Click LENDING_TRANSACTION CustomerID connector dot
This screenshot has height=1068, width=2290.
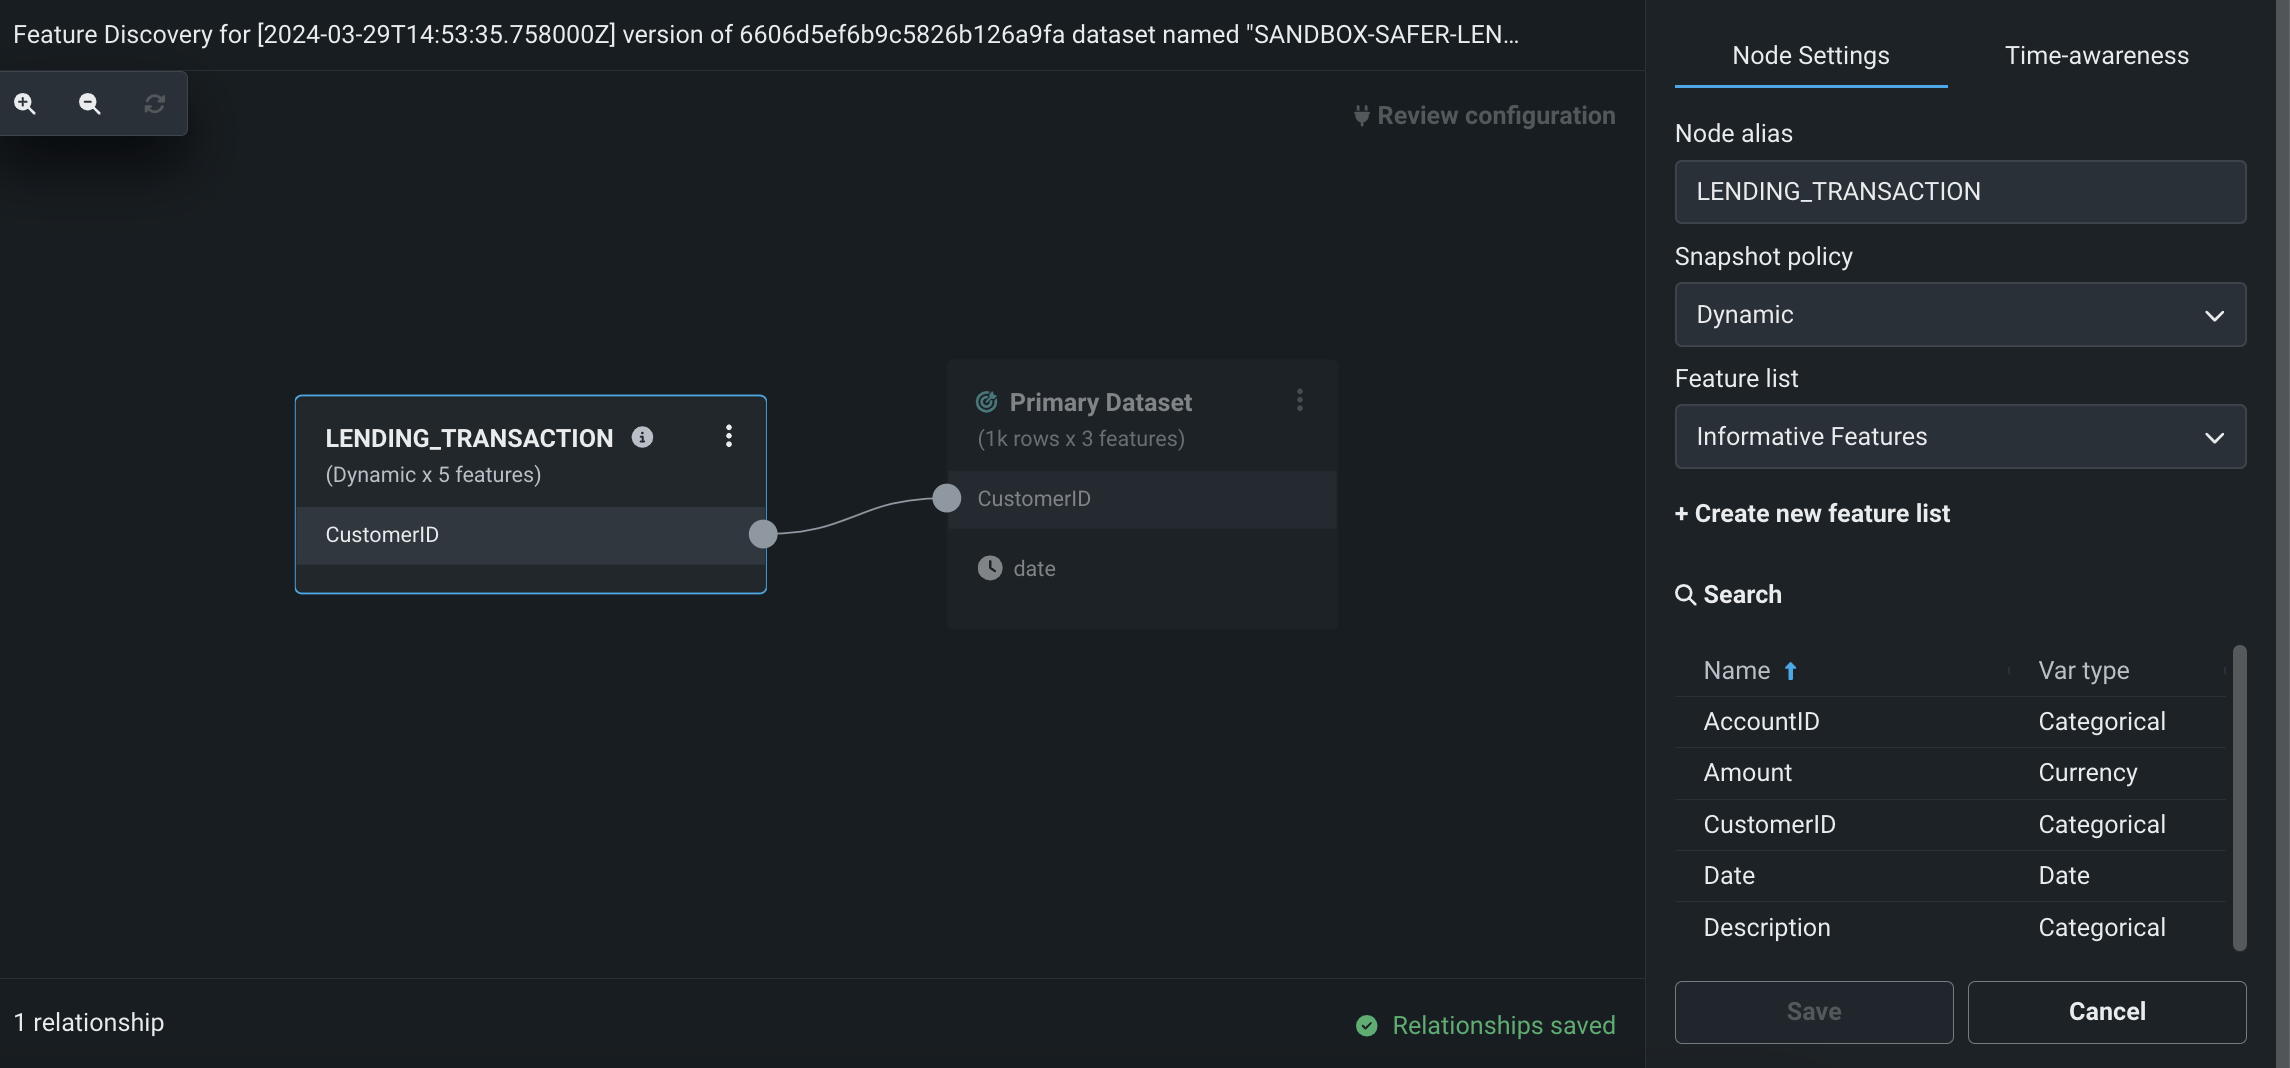[x=763, y=534]
